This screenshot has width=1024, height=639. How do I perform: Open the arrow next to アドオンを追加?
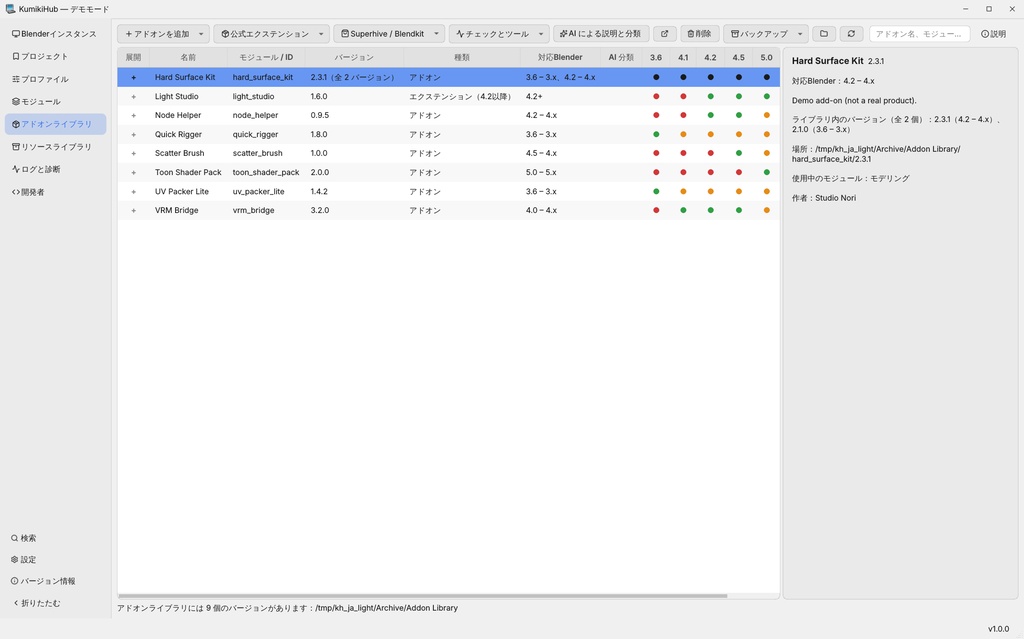point(201,34)
